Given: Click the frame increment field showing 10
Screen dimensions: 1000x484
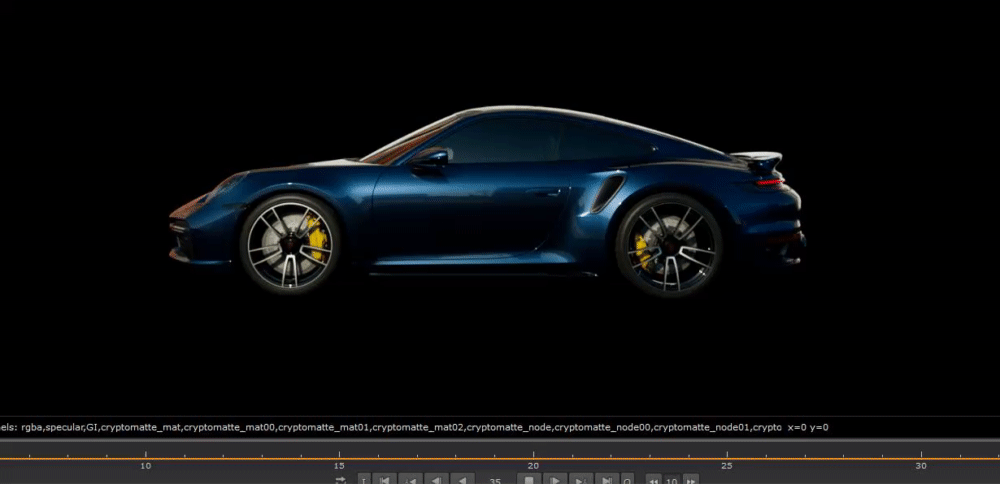Looking at the screenshot, I should (672, 481).
